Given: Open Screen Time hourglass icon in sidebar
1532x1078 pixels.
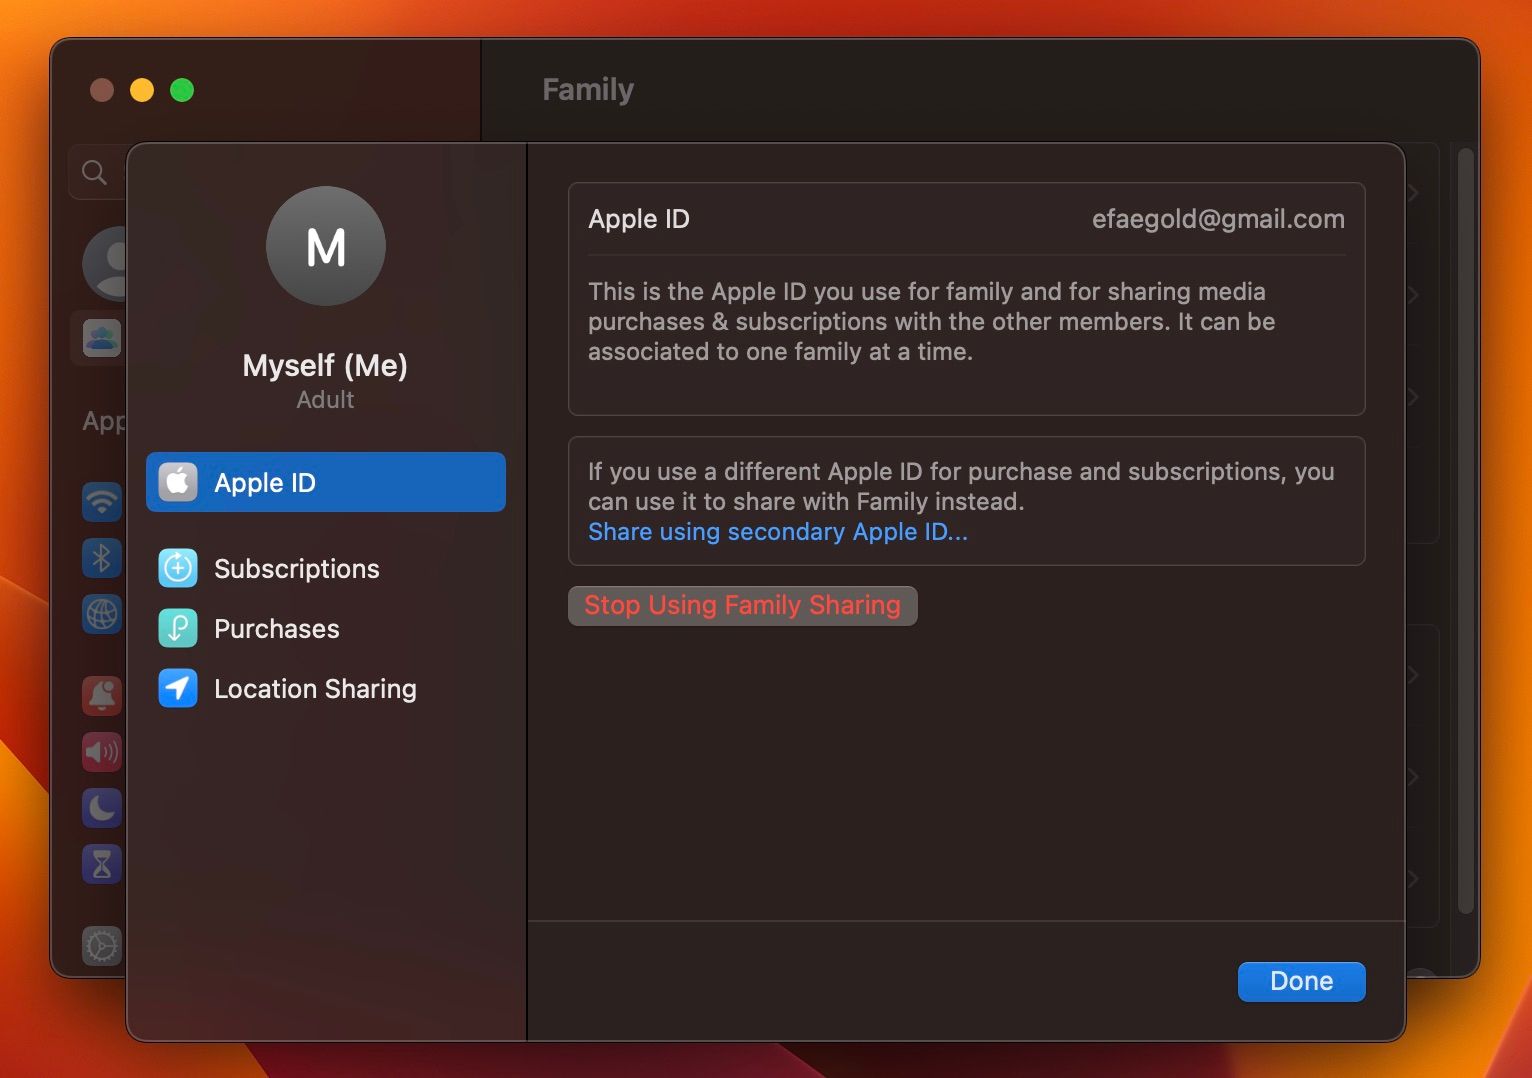Looking at the screenshot, I should pos(102,863).
